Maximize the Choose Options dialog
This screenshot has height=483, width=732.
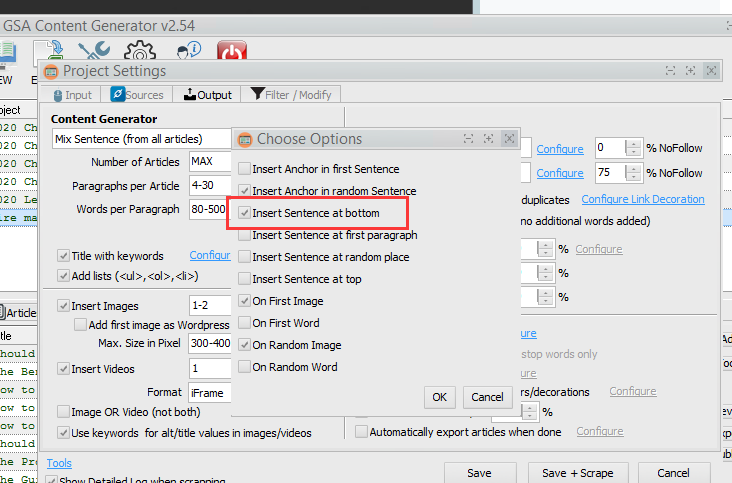tap(488, 139)
